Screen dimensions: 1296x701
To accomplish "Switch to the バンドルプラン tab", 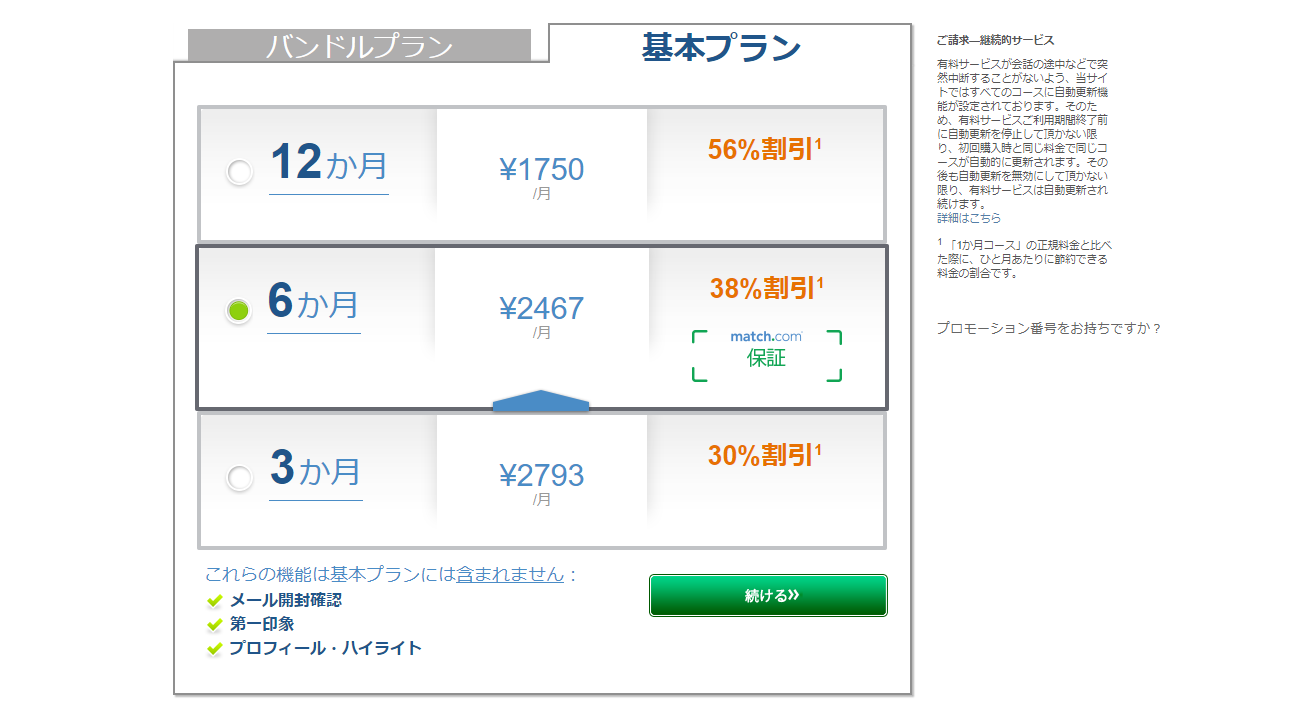I will pyautogui.click(x=359, y=46).
